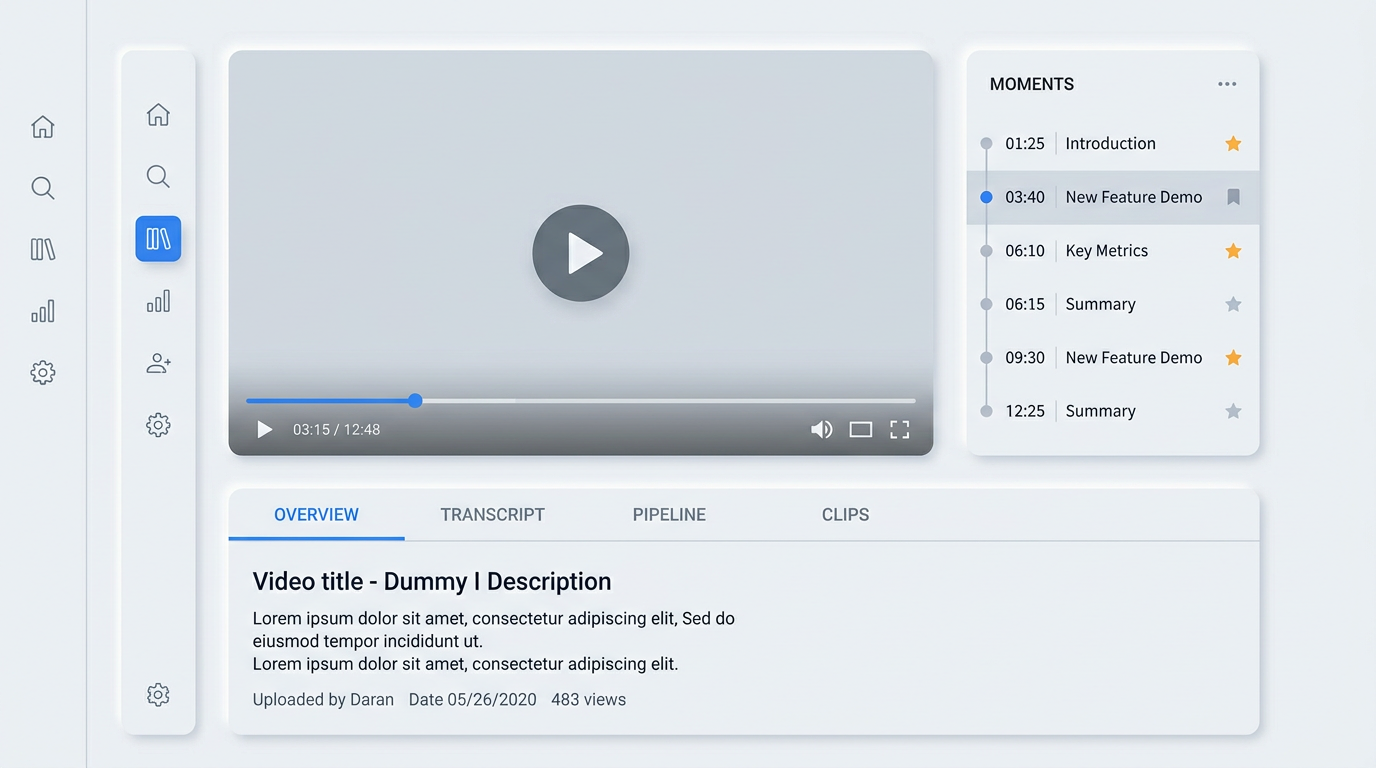1376x768 pixels.
Task: Switch to the Transcript tab
Action: pos(492,514)
